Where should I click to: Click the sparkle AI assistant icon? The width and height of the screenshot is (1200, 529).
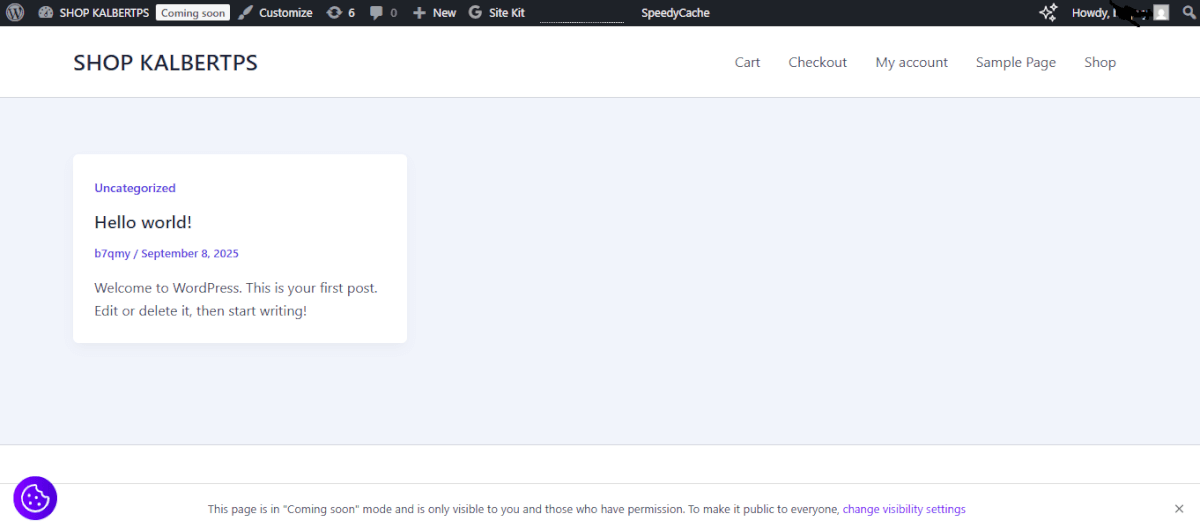click(x=1048, y=13)
